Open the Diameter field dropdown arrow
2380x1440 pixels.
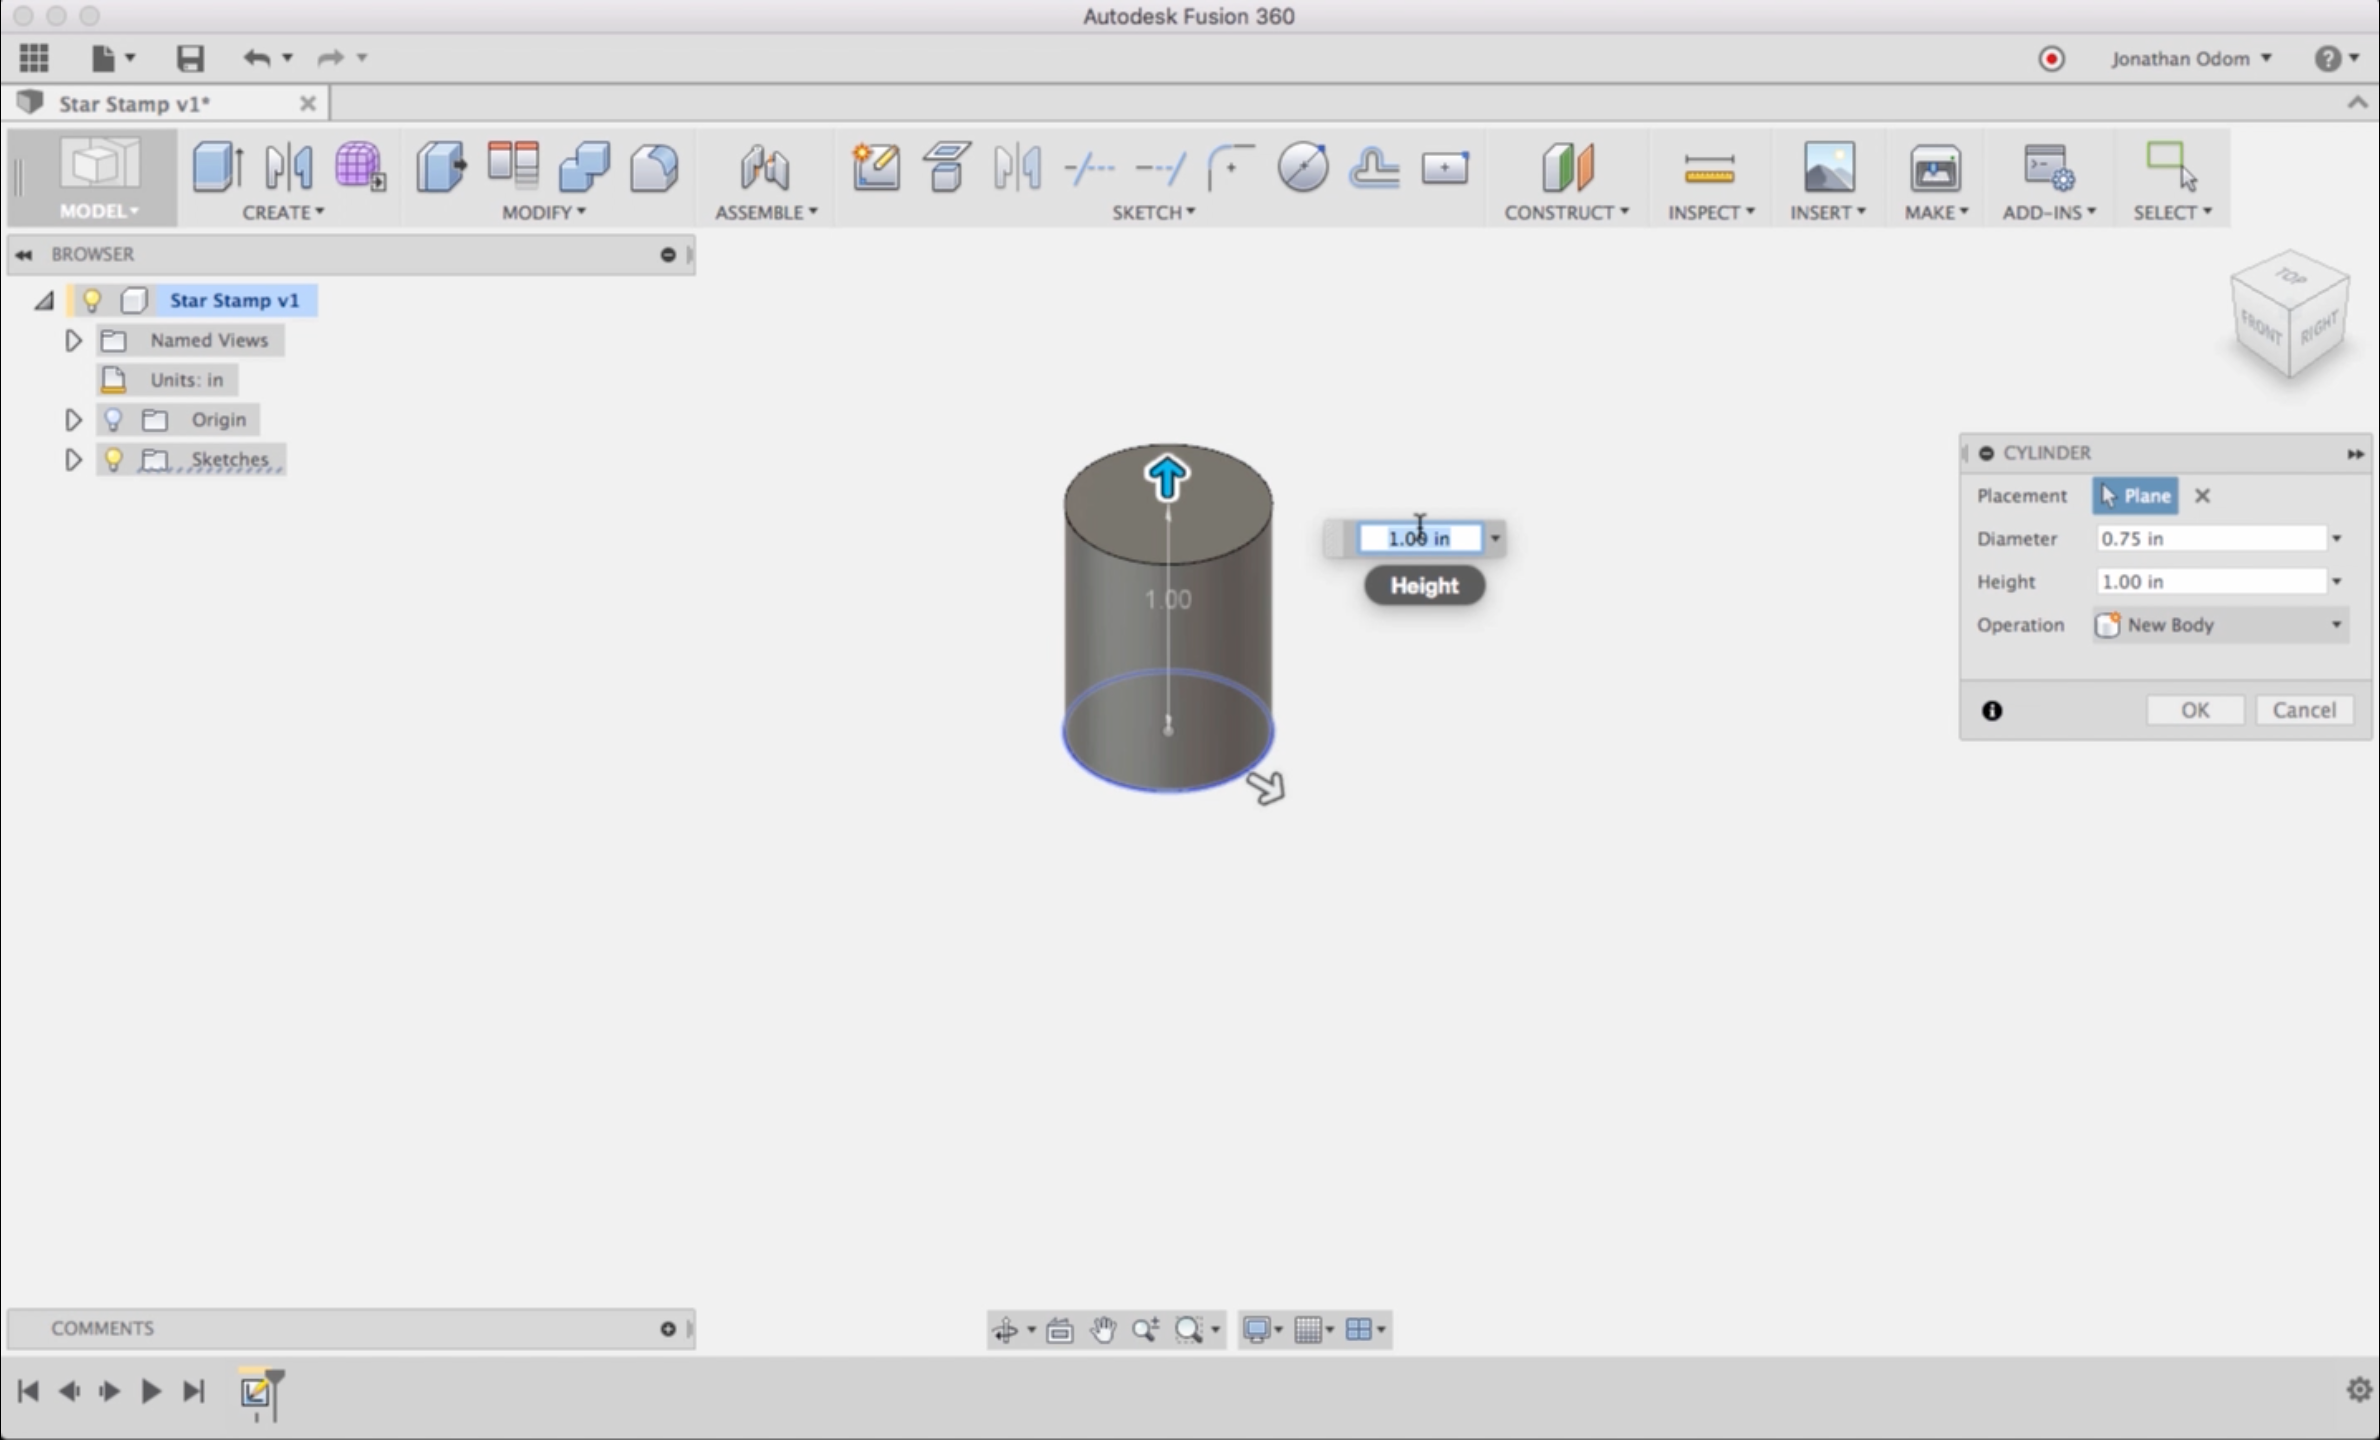2337,539
